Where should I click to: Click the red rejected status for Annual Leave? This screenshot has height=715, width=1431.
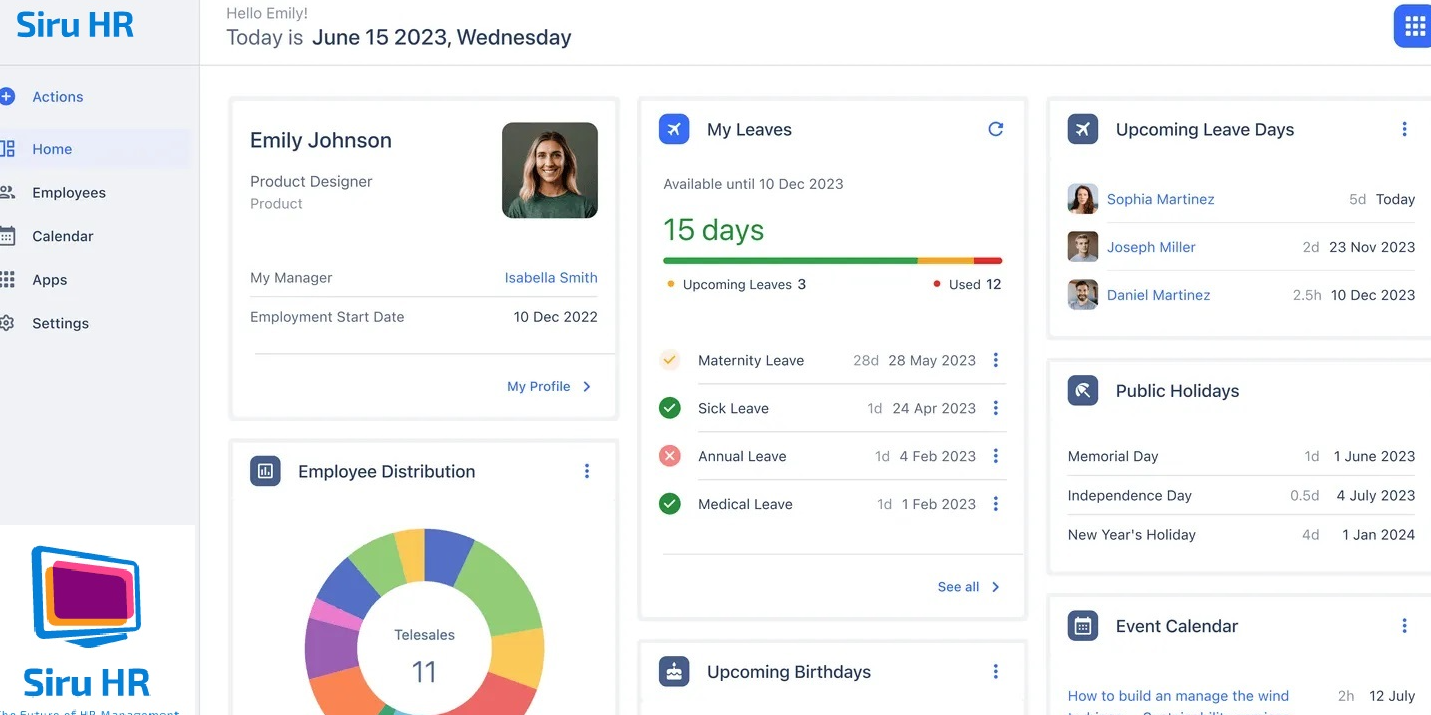click(670, 456)
